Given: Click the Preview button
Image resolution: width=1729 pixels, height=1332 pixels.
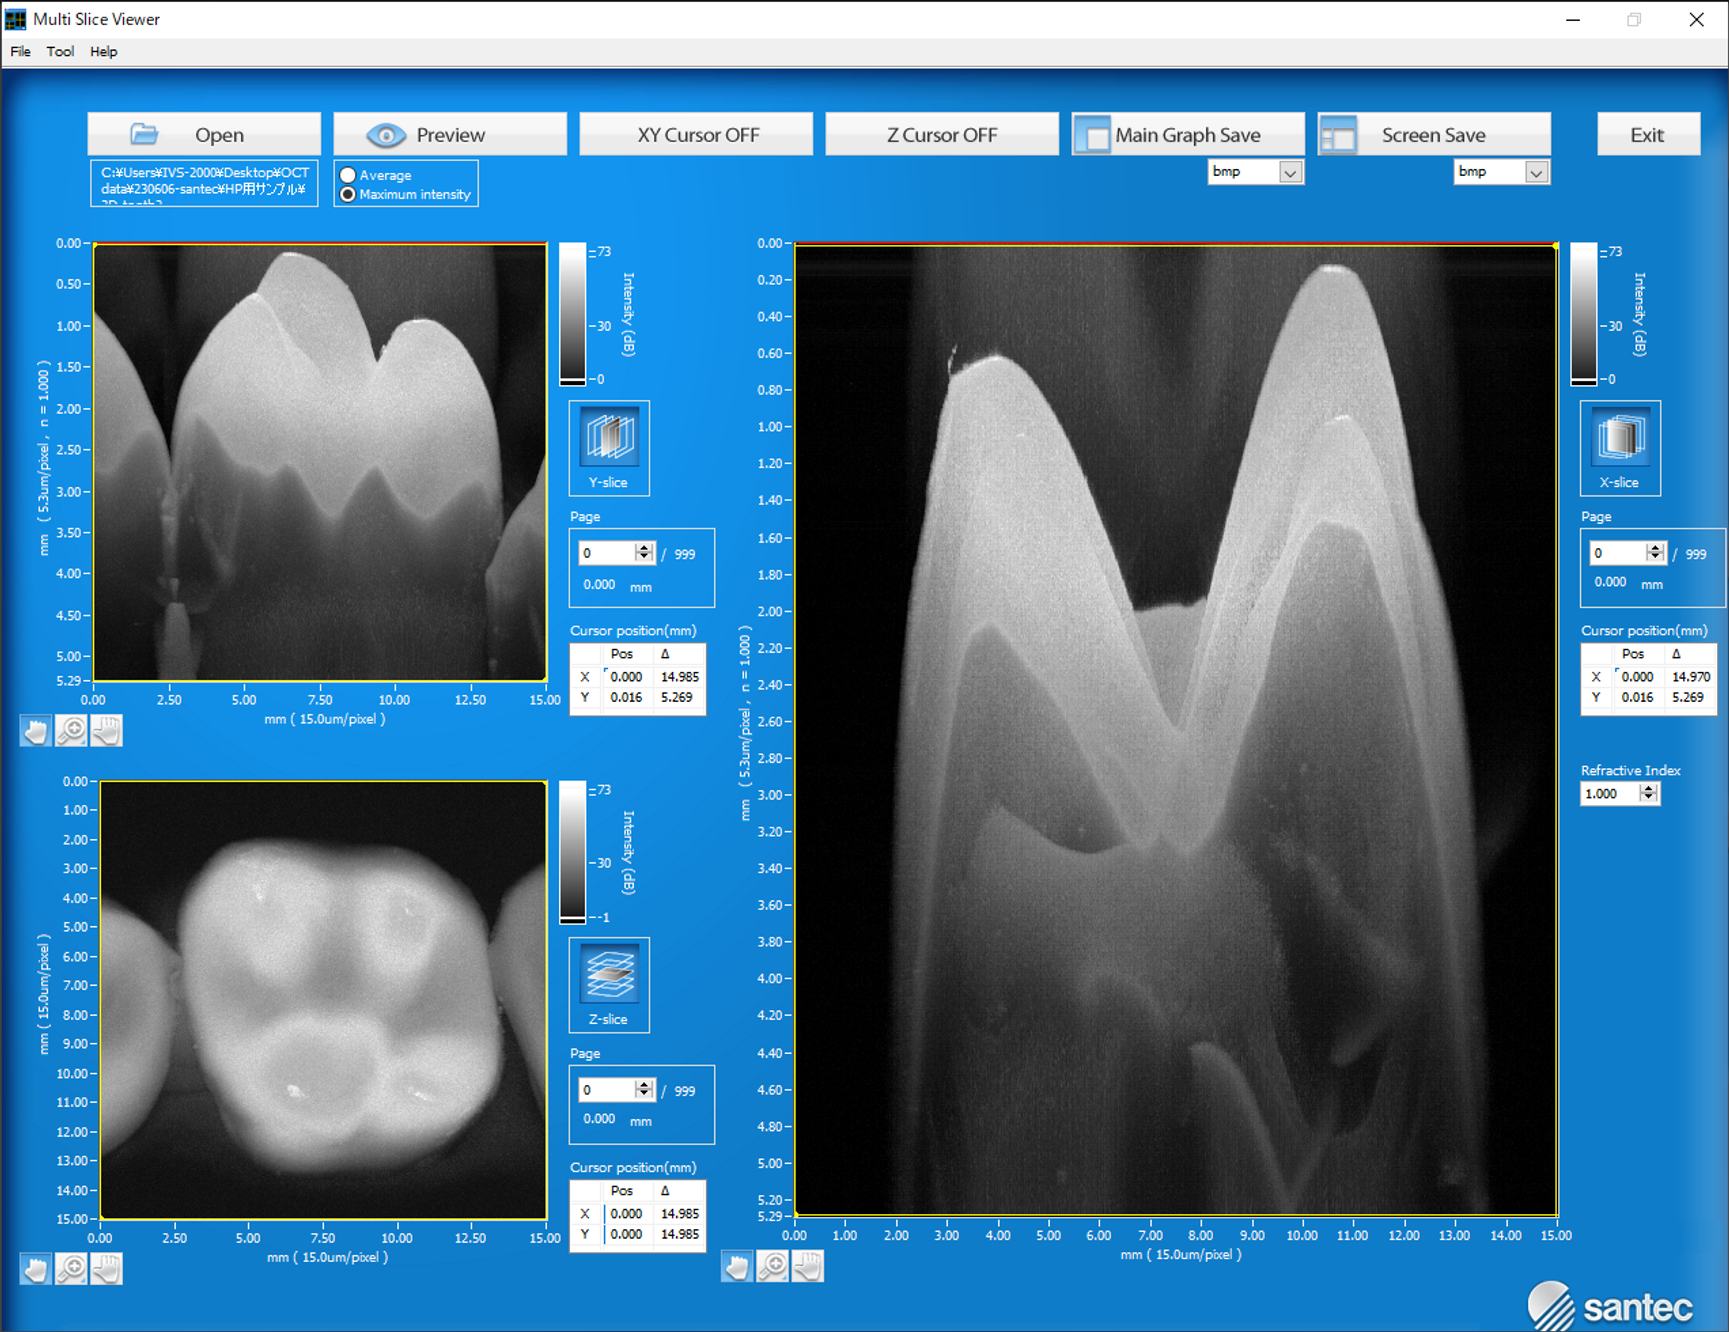Looking at the screenshot, I should [x=450, y=134].
